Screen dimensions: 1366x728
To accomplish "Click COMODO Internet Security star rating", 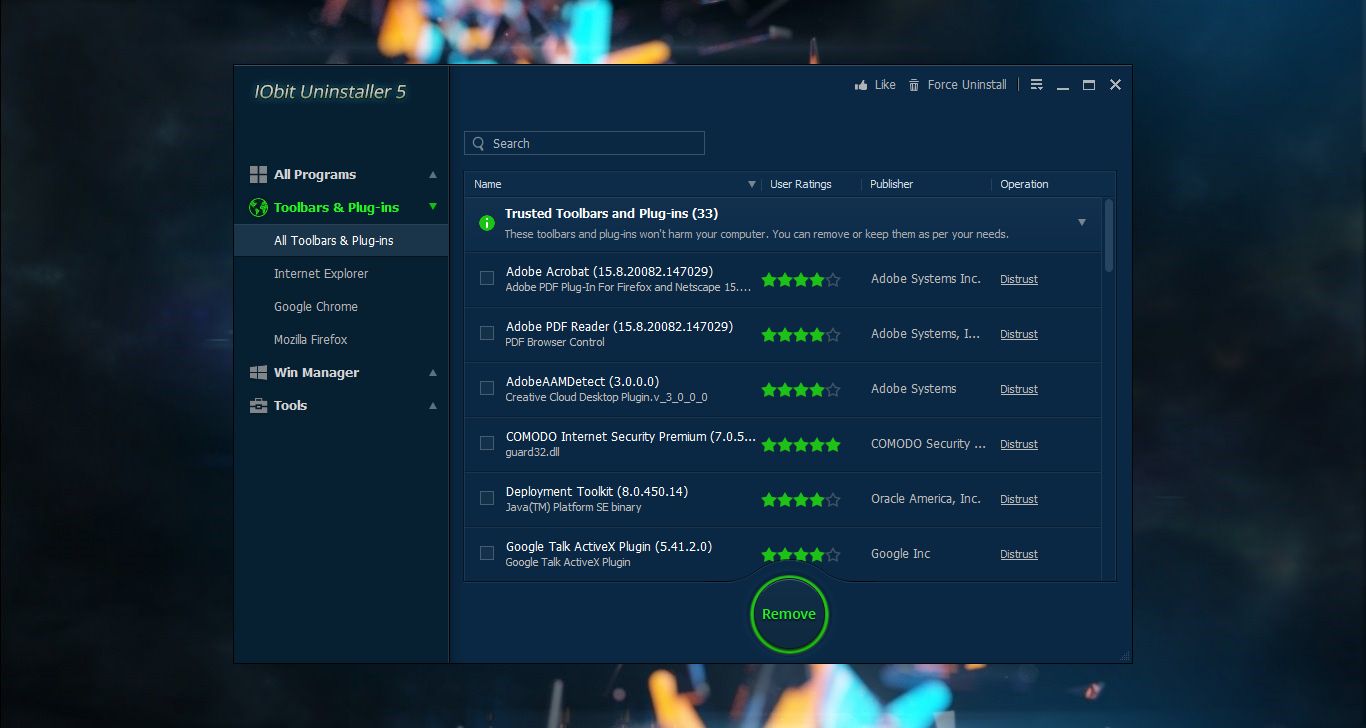I will 801,445.
